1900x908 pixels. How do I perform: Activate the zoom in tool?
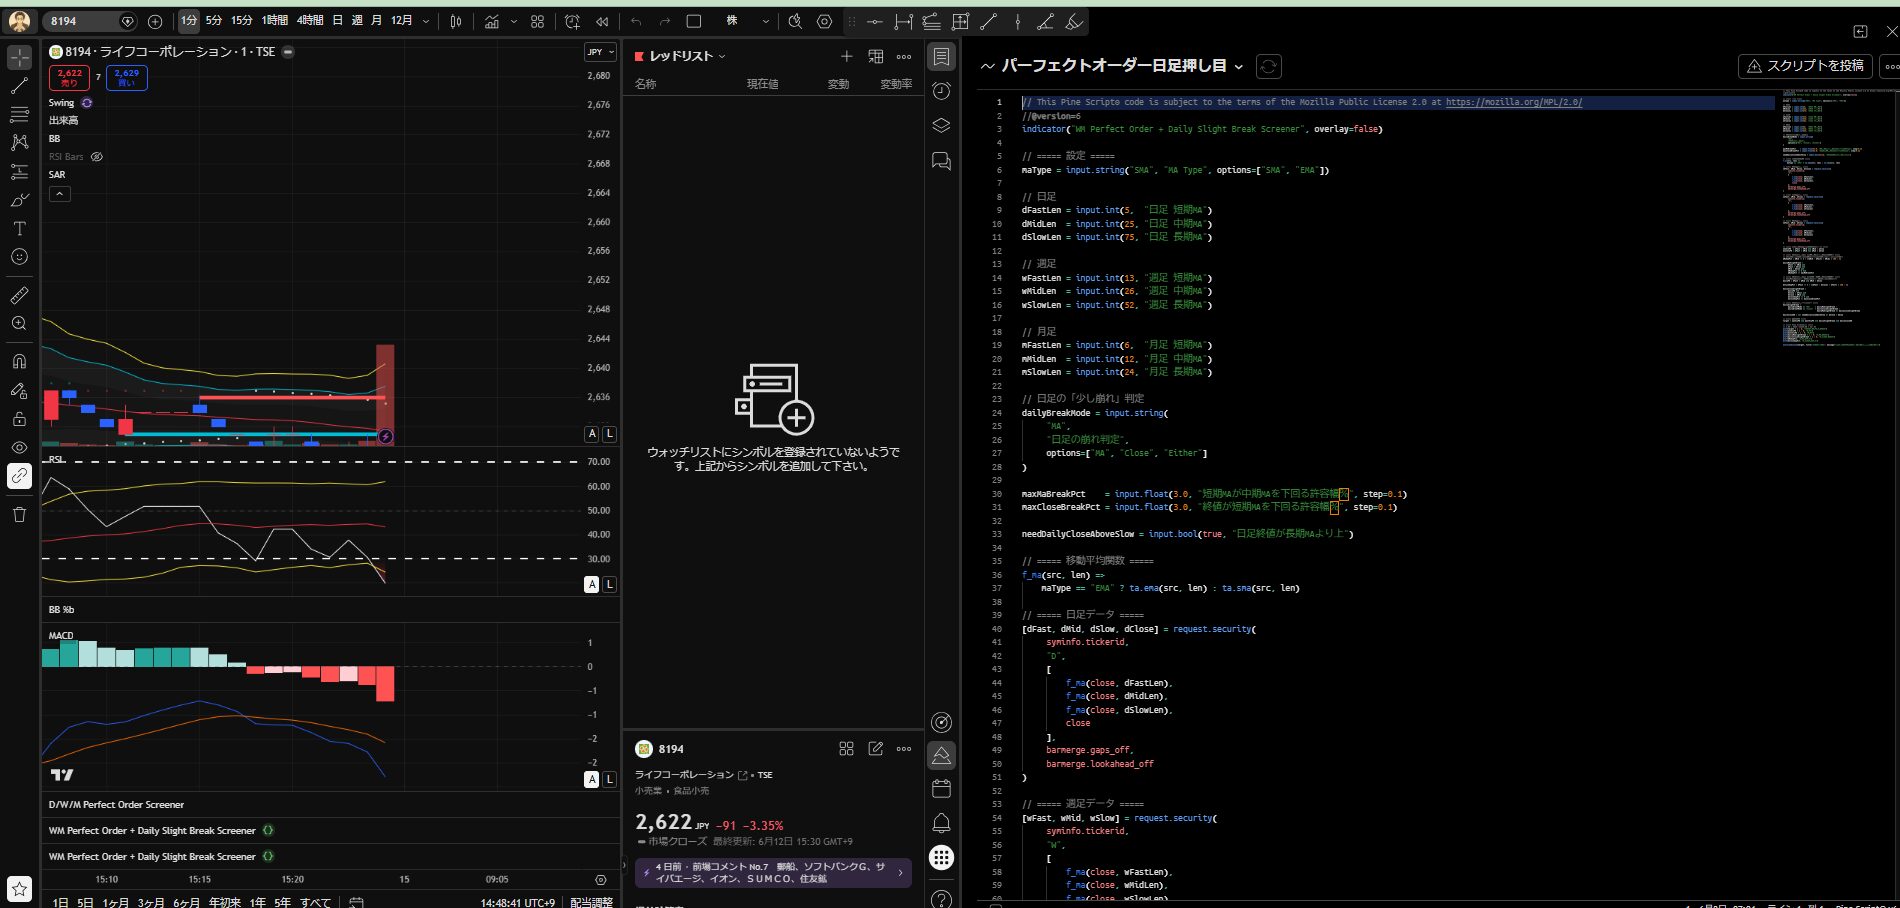click(19, 323)
